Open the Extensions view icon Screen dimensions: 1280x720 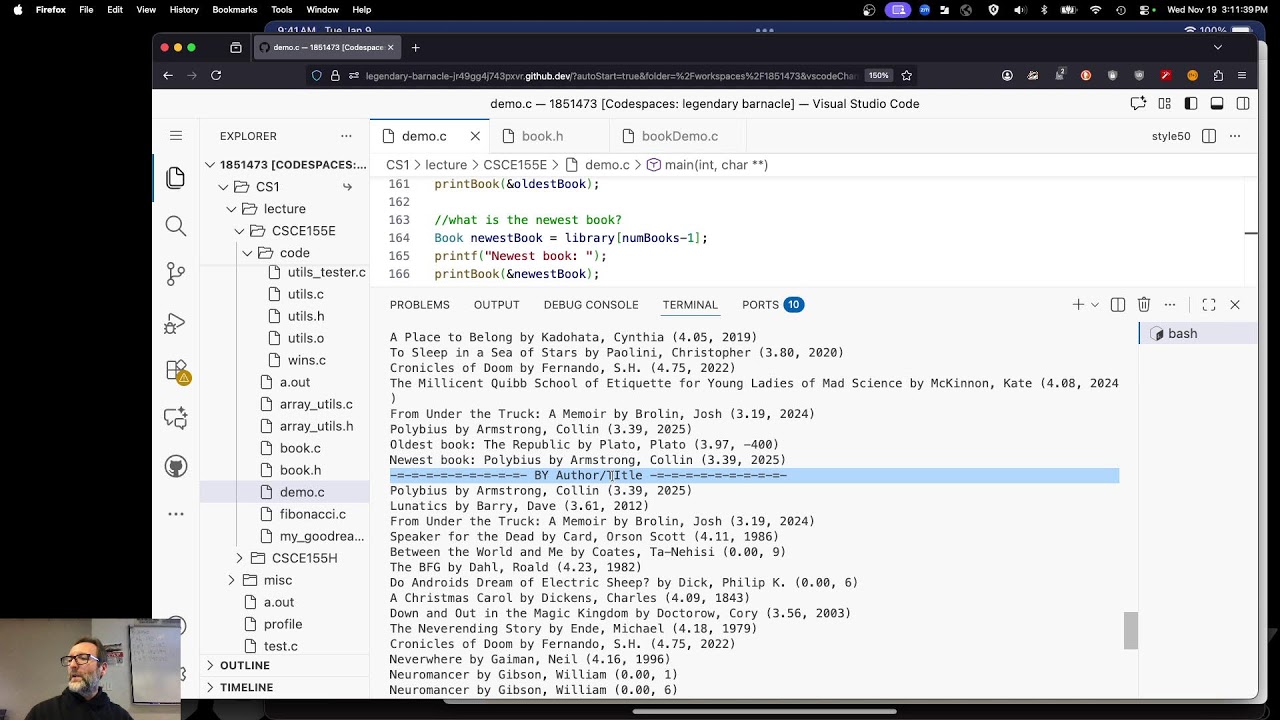point(176,371)
